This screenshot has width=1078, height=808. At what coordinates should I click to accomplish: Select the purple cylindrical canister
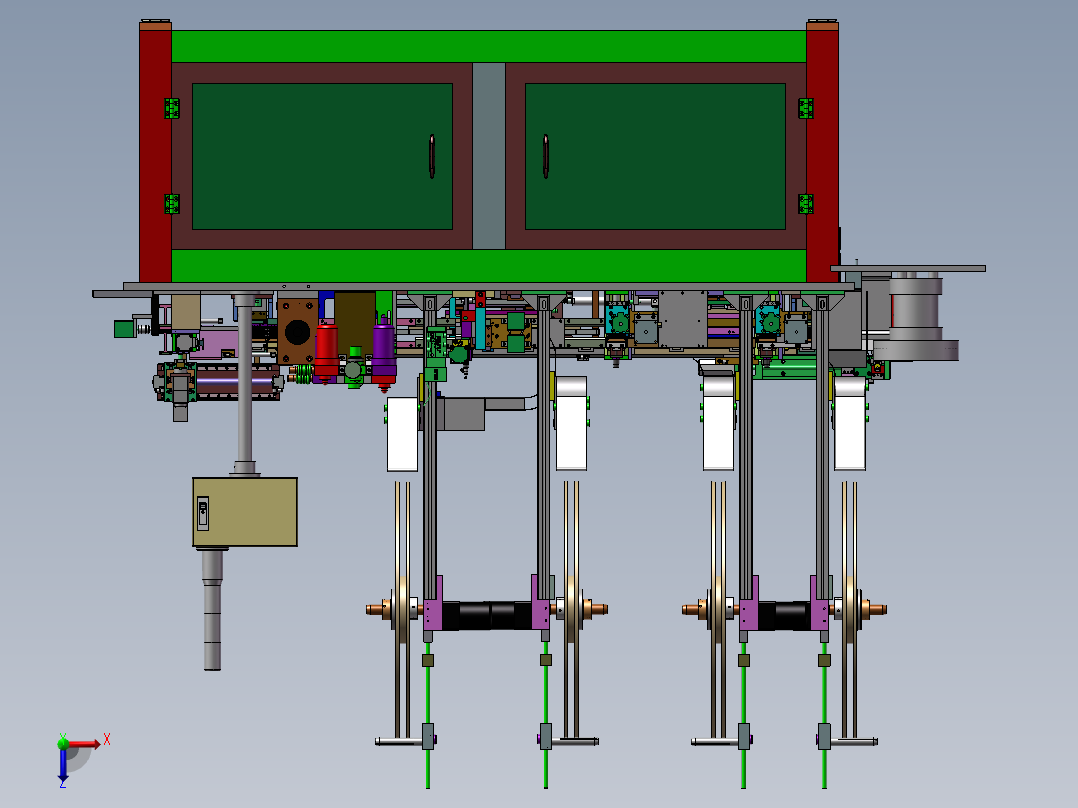[x=384, y=352]
